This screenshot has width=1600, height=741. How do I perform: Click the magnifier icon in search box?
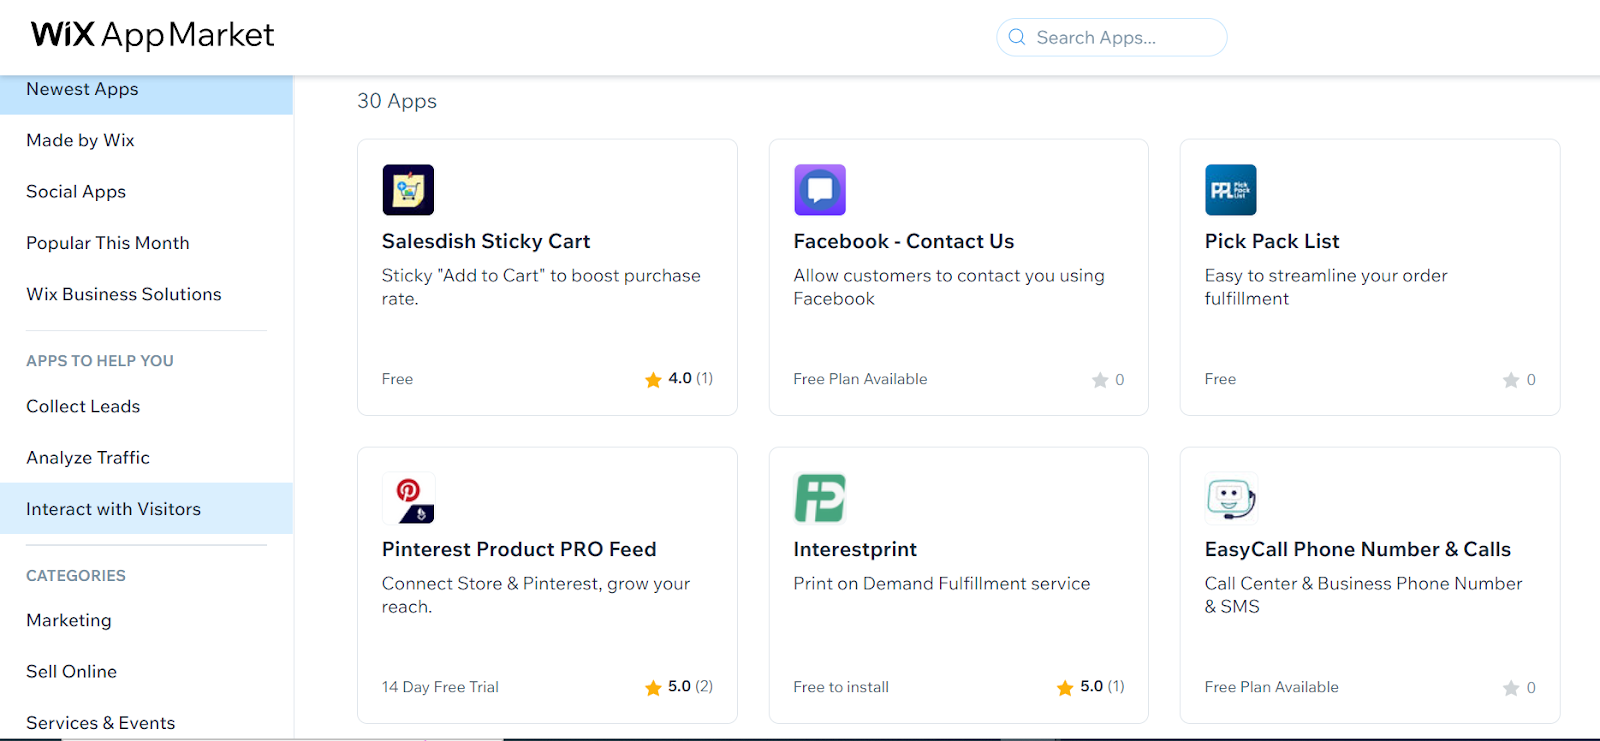pos(1017,37)
